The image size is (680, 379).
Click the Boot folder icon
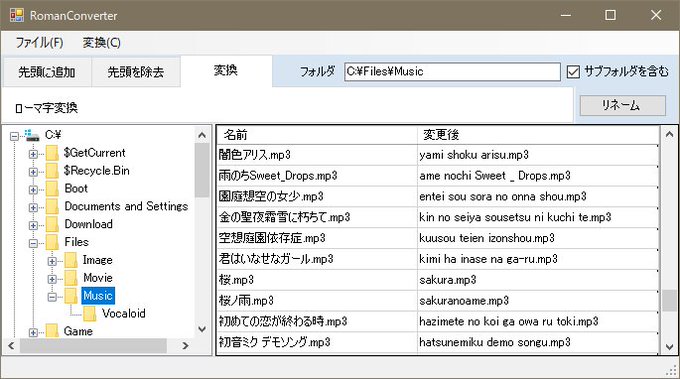(52, 189)
